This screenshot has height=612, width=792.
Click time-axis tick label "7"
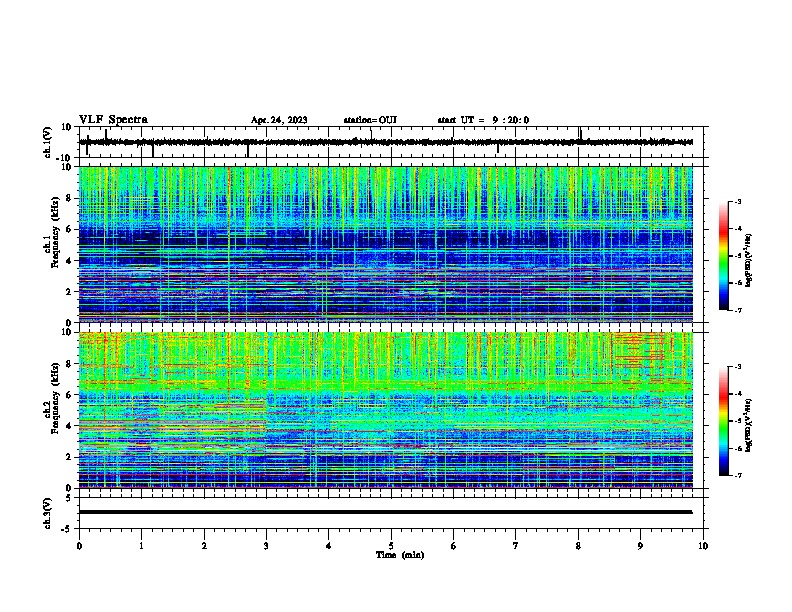[516, 546]
